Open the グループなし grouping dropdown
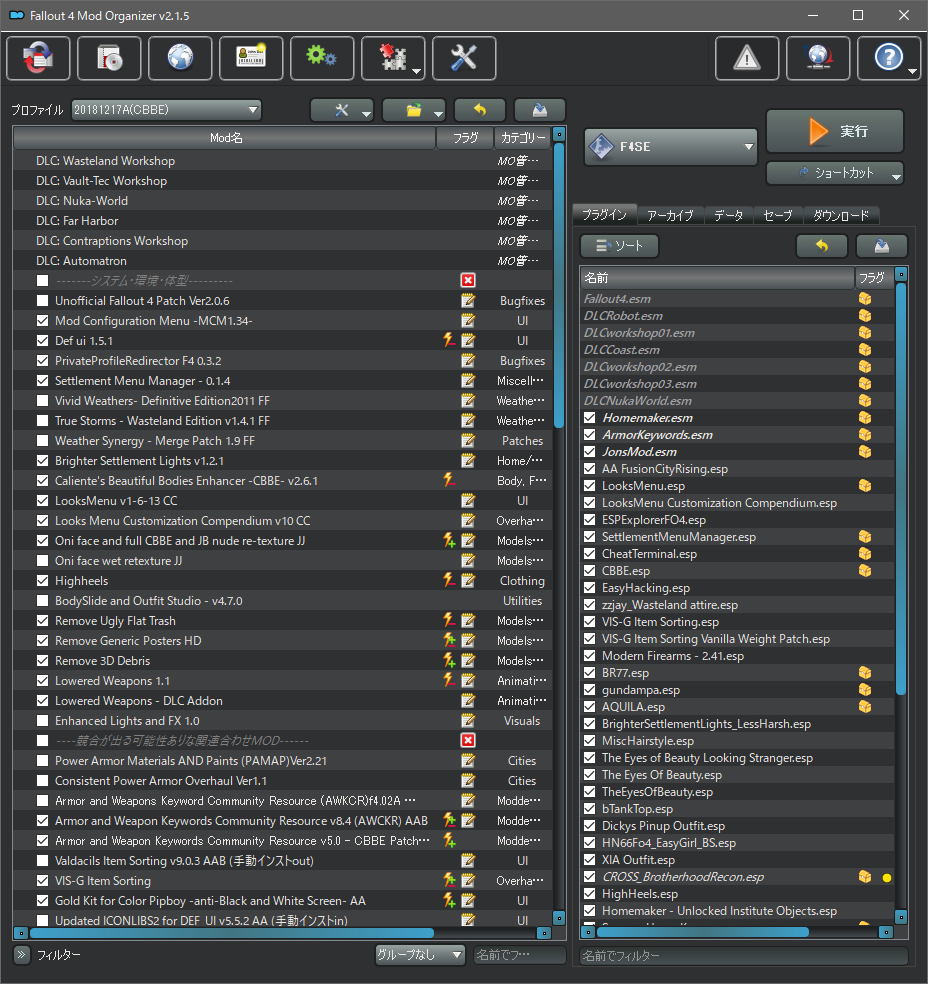This screenshot has width=928, height=984. coord(420,955)
